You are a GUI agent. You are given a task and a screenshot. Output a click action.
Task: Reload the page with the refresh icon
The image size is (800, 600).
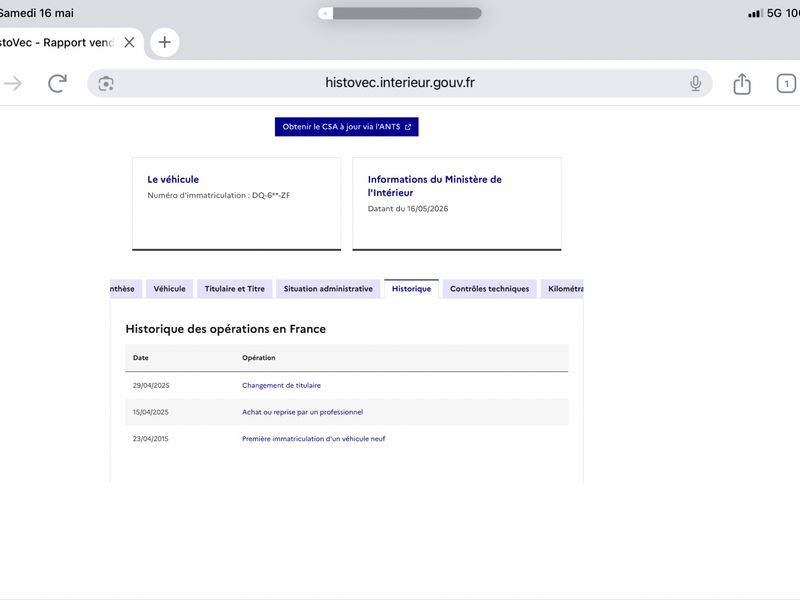pyautogui.click(x=57, y=83)
